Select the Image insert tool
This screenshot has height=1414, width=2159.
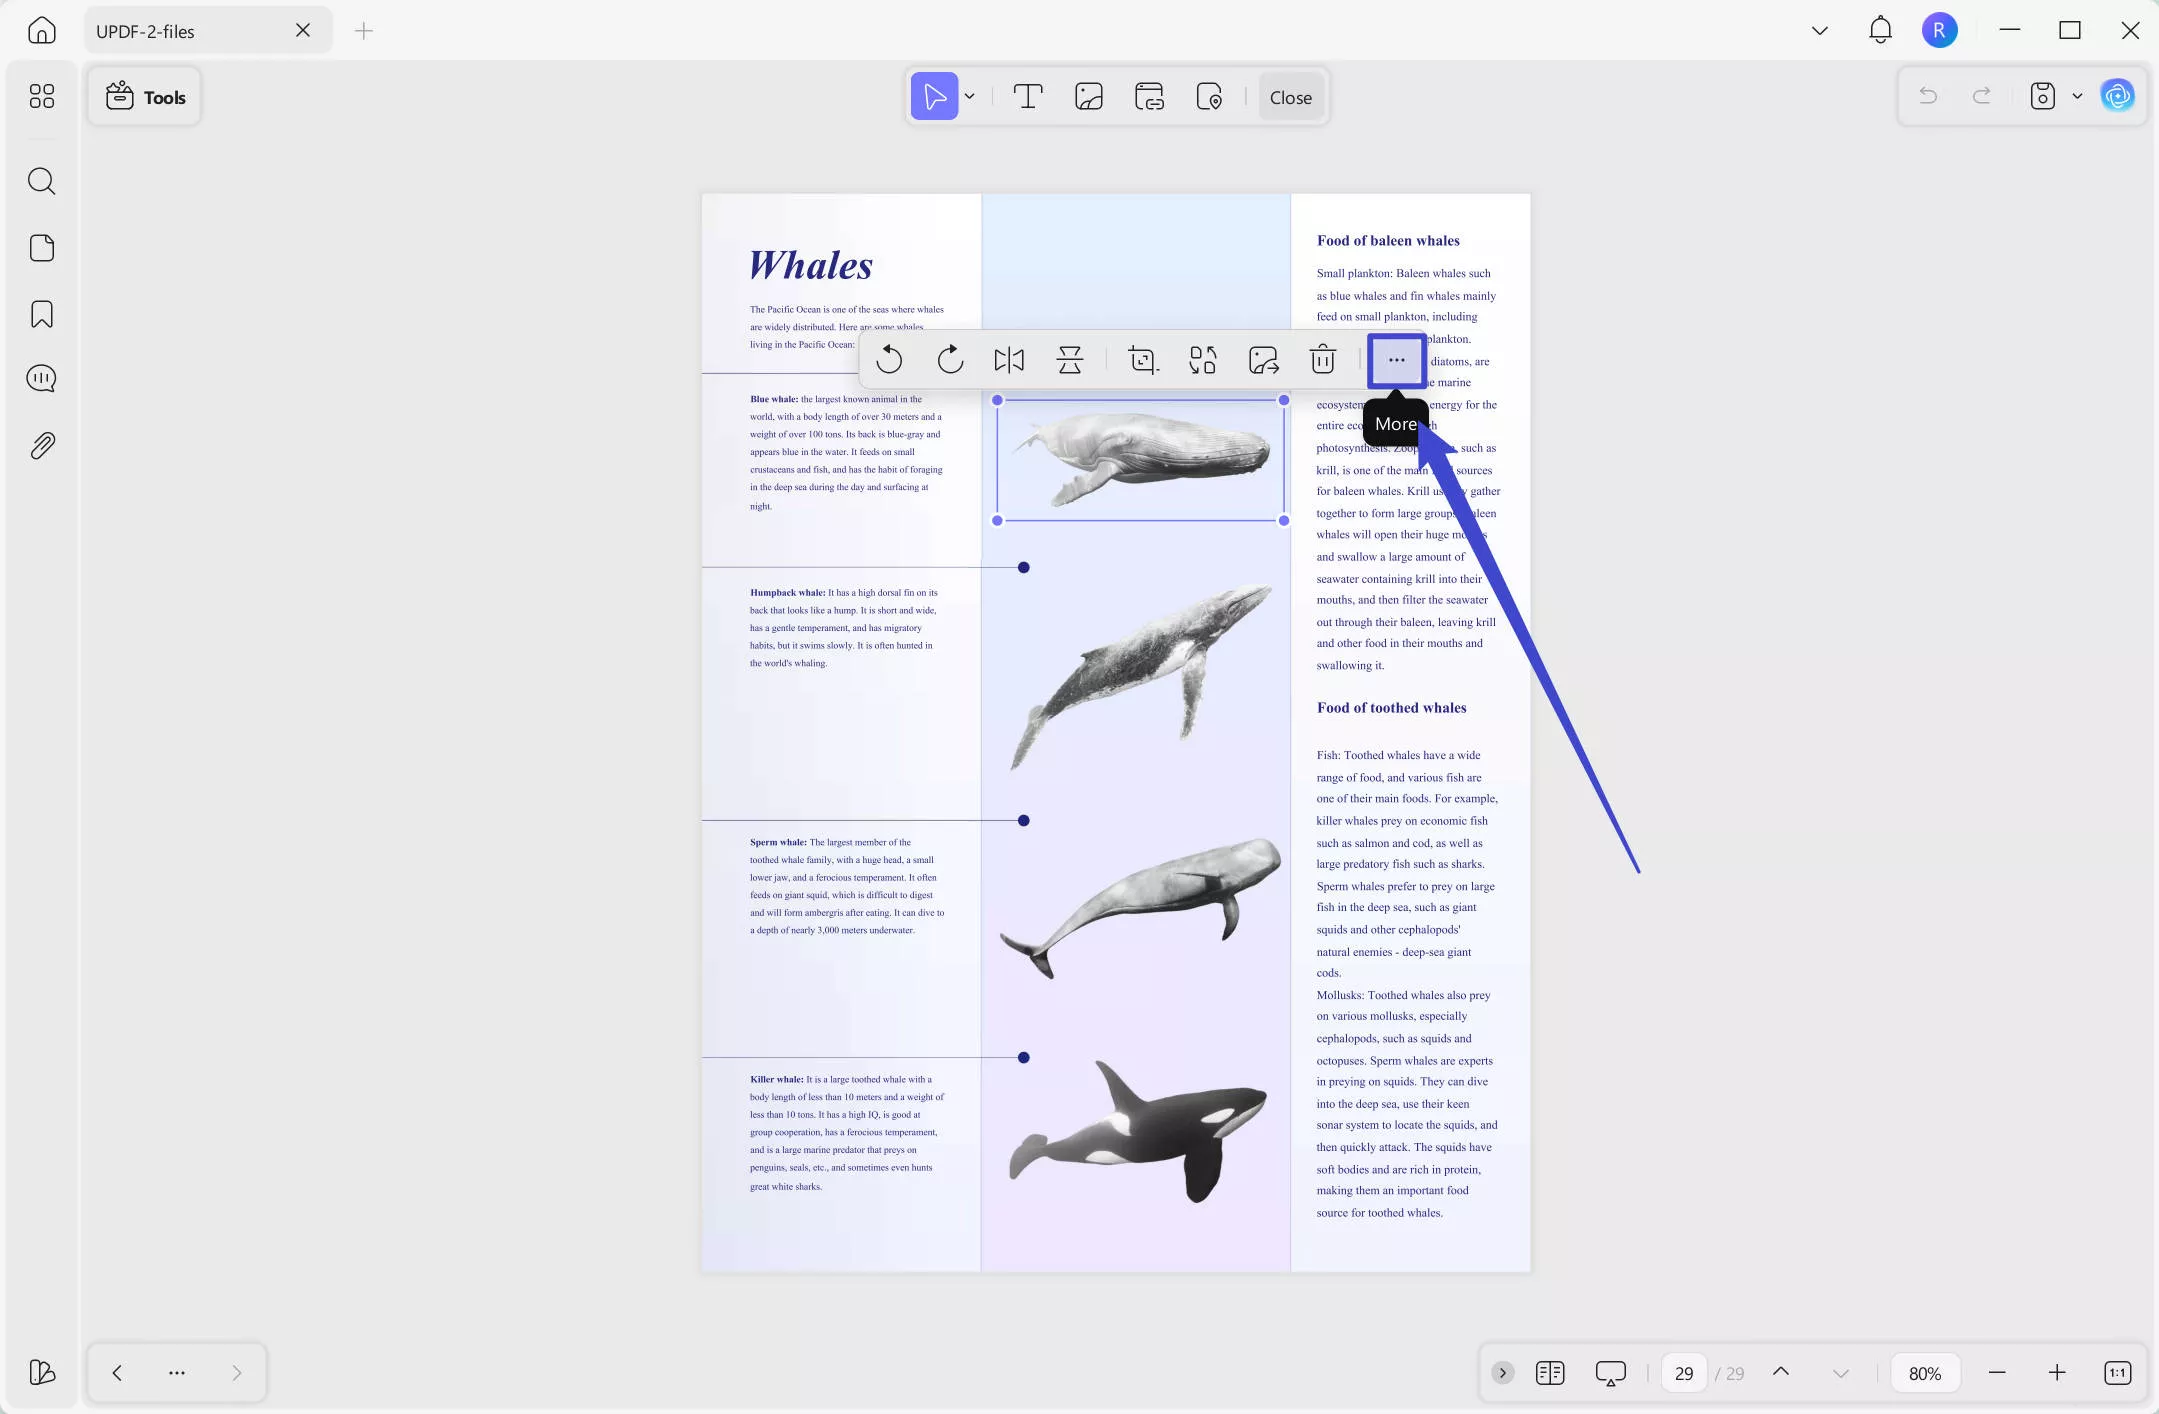[1088, 97]
